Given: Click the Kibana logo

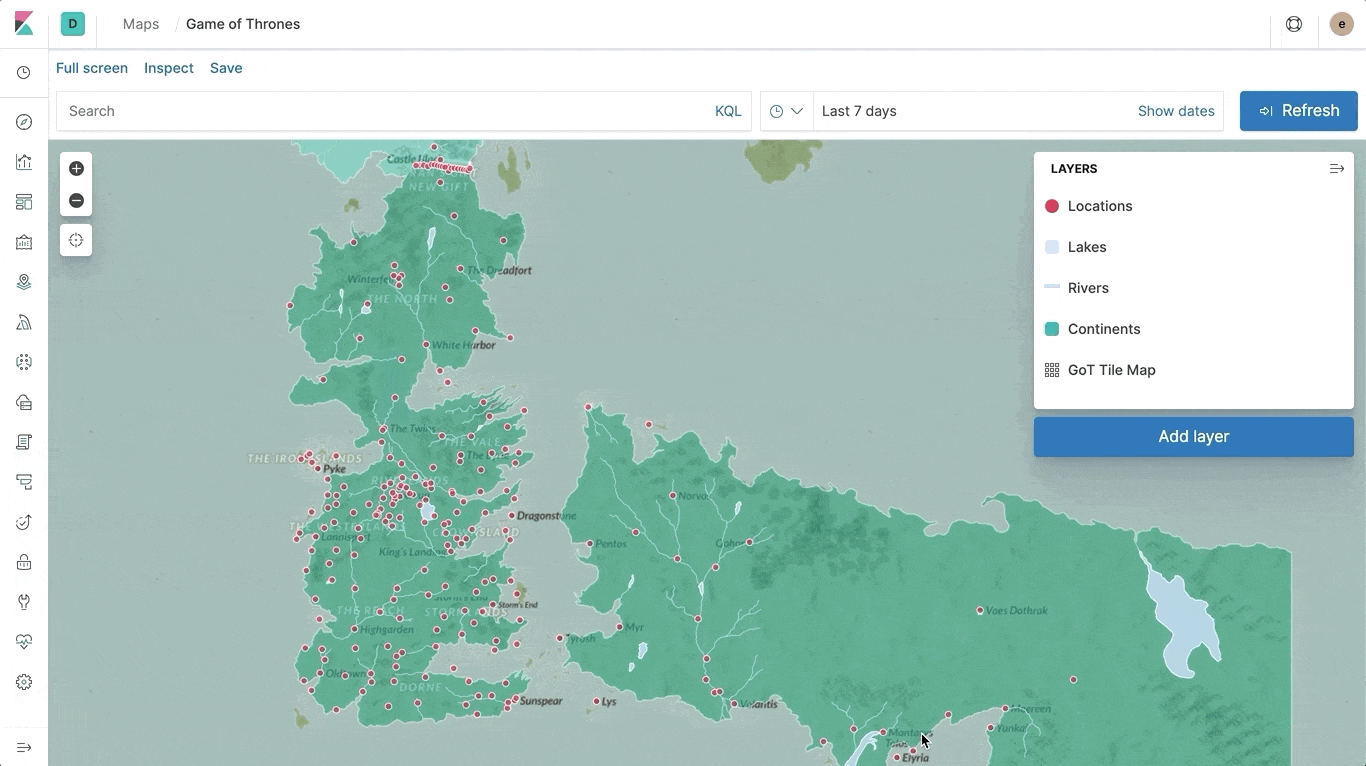Looking at the screenshot, I should (24, 24).
